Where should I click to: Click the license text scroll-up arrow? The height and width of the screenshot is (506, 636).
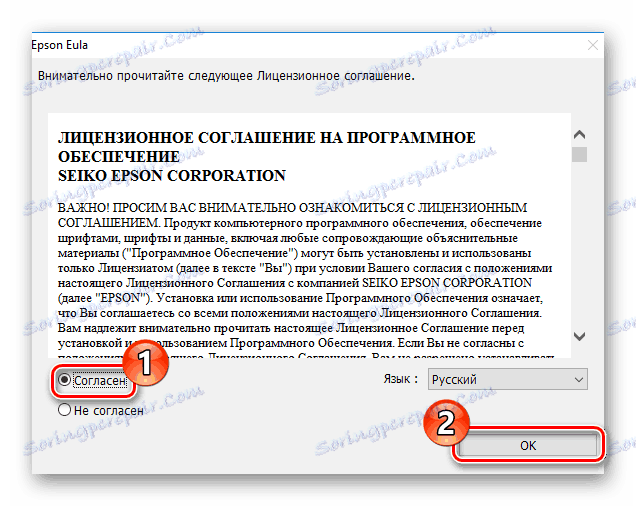[x=580, y=134]
